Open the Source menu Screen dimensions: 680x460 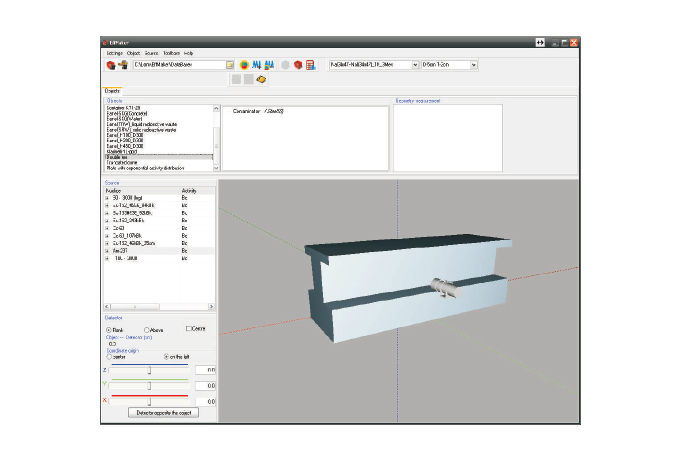151,53
